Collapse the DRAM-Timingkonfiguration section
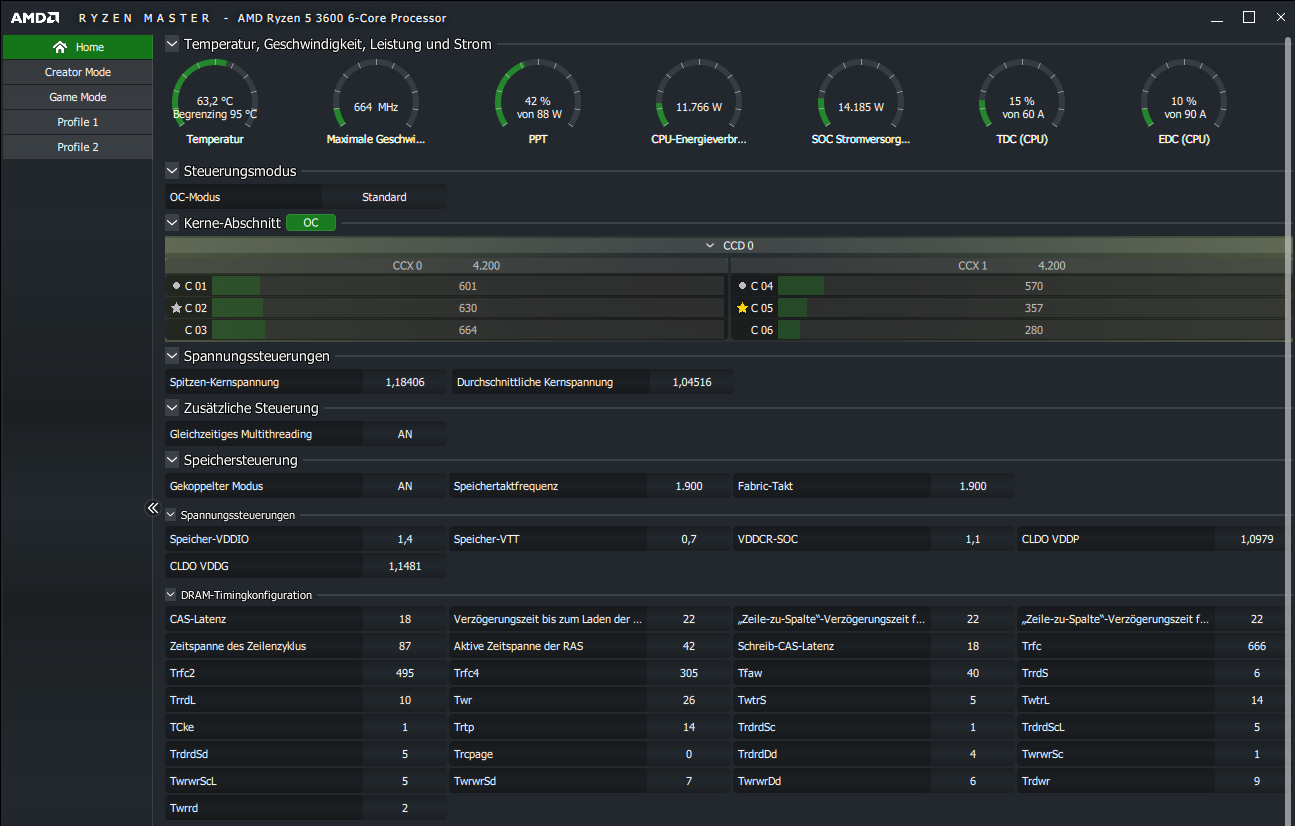The height and width of the screenshot is (826, 1295). coord(172,595)
